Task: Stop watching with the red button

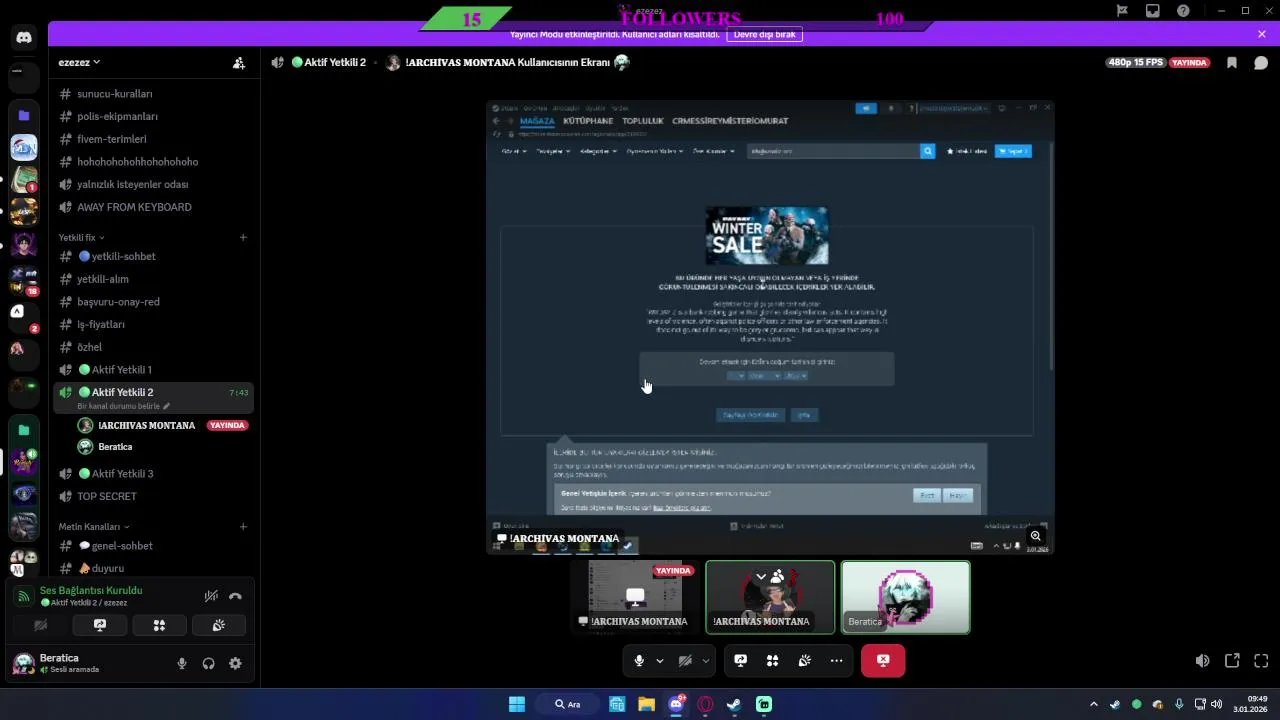Action: pyautogui.click(x=883, y=661)
